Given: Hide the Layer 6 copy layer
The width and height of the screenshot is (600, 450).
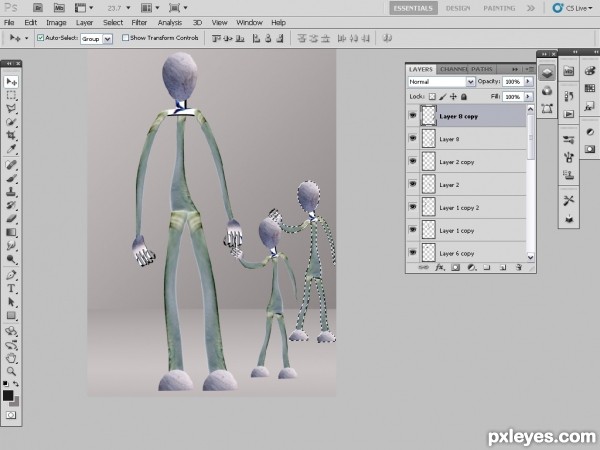Looking at the screenshot, I should pyautogui.click(x=412, y=253).
